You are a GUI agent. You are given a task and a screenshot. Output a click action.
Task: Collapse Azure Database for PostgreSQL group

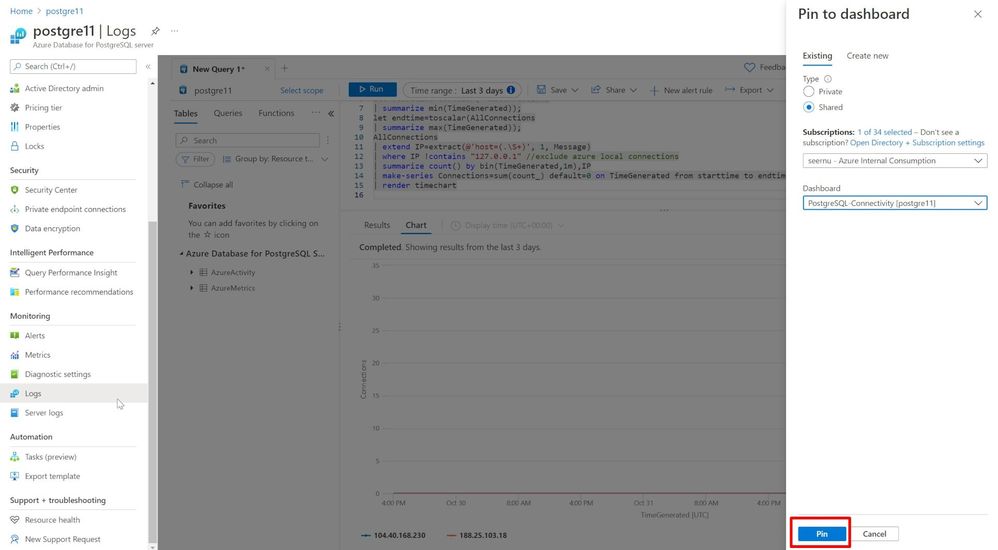point(181,253)
